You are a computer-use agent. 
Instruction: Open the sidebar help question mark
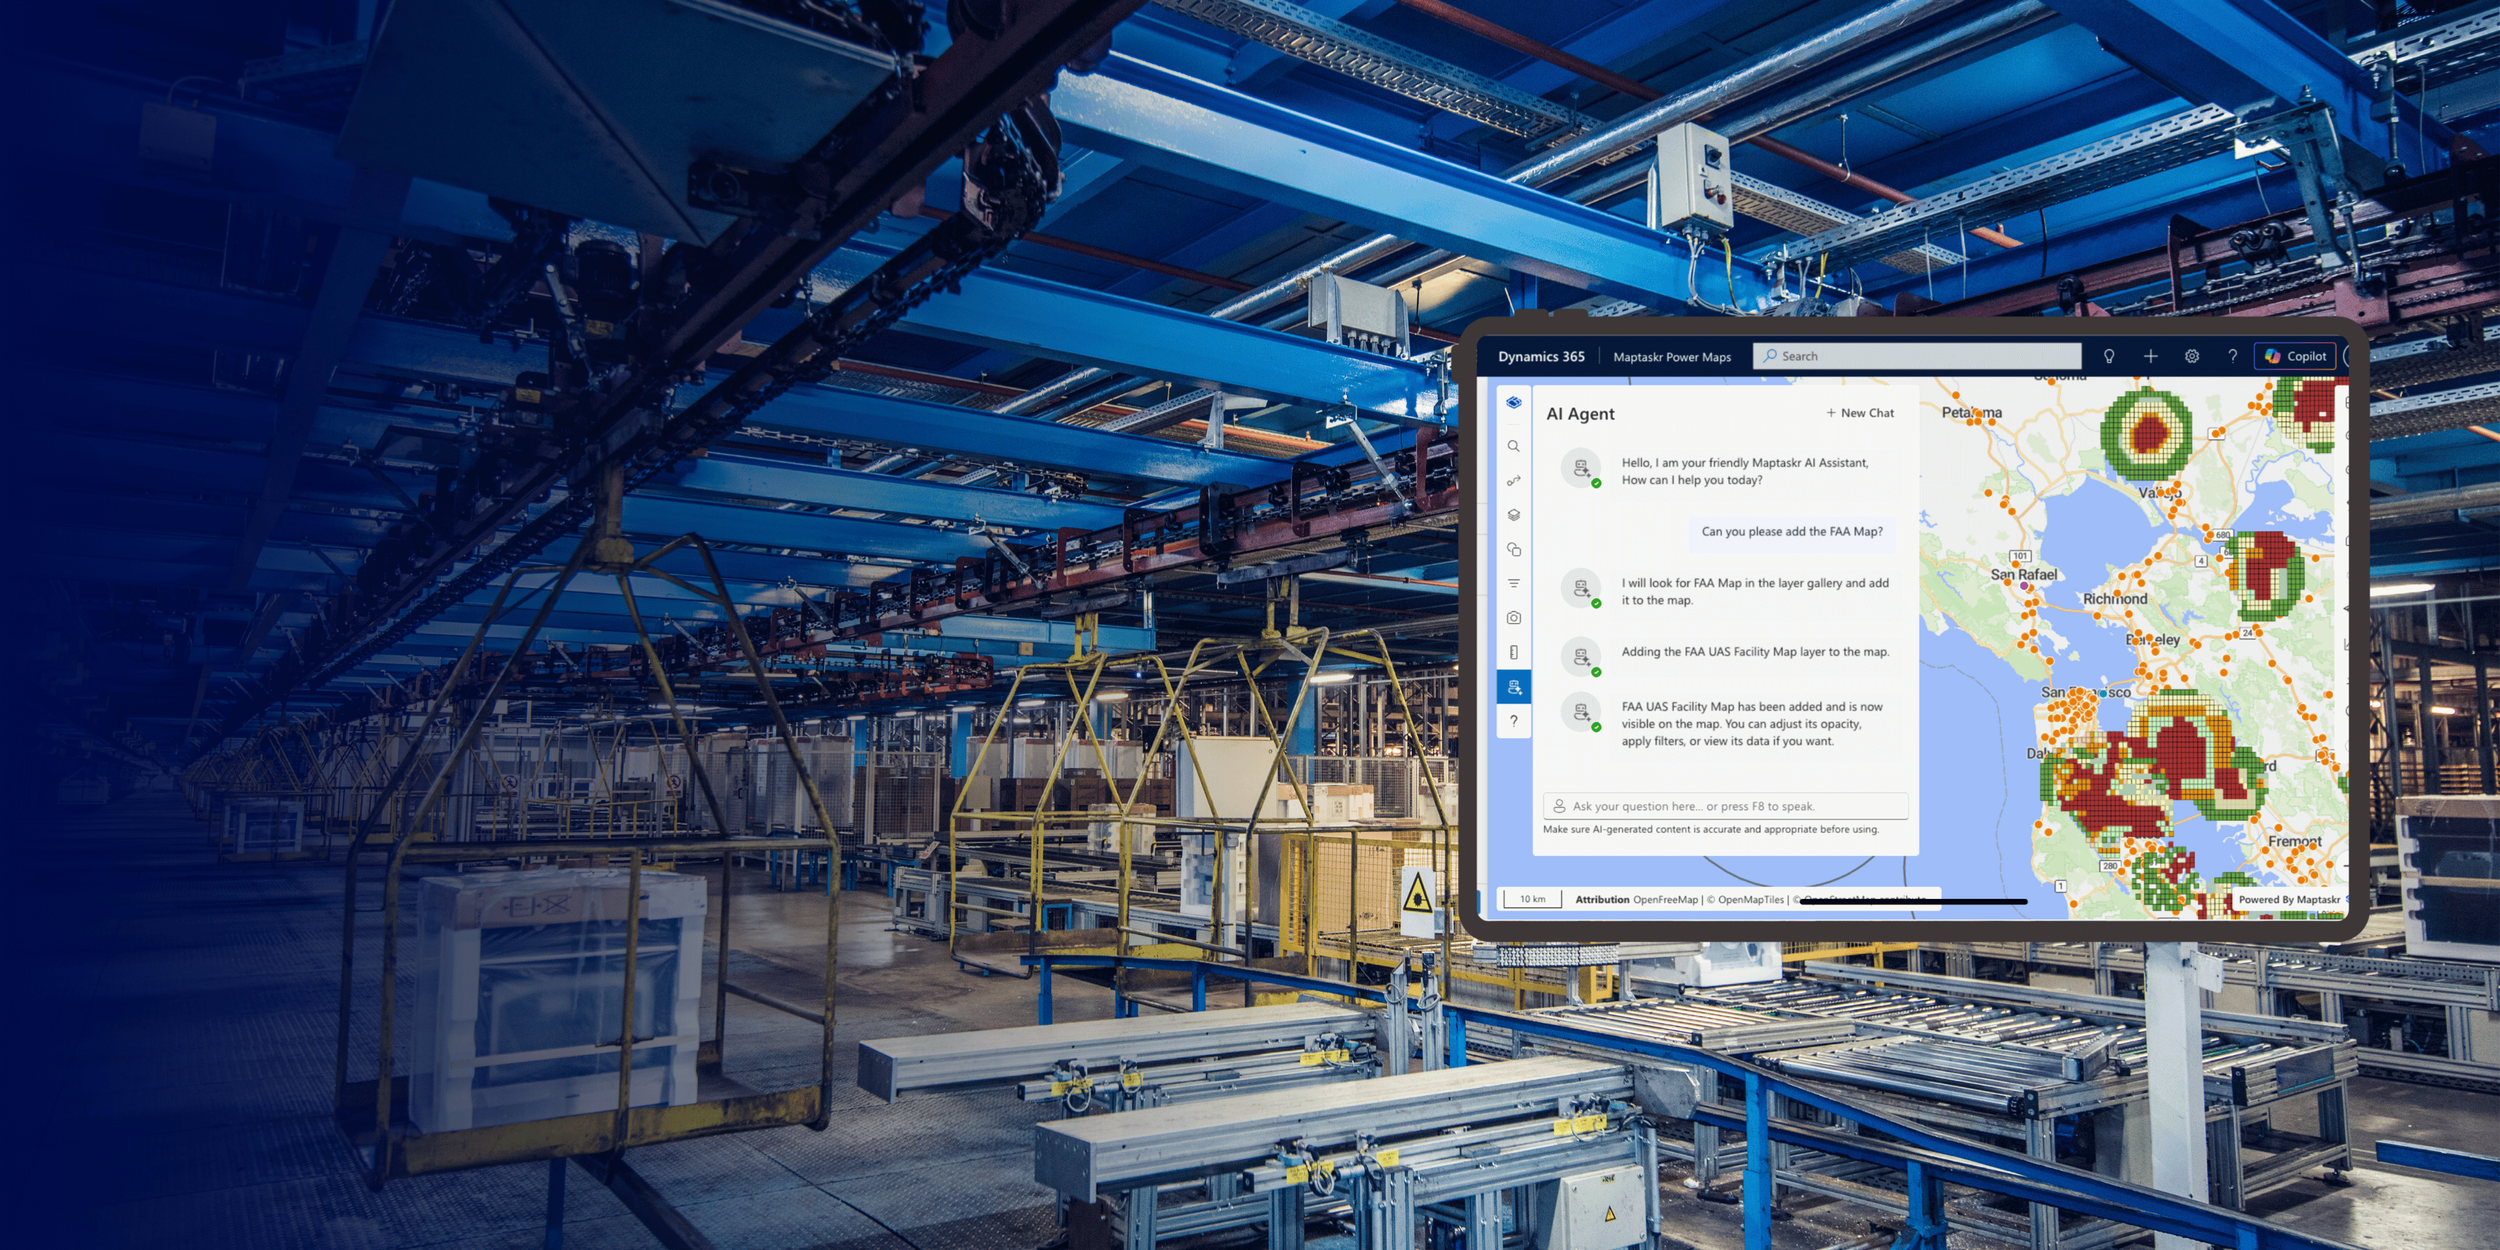1513,721
